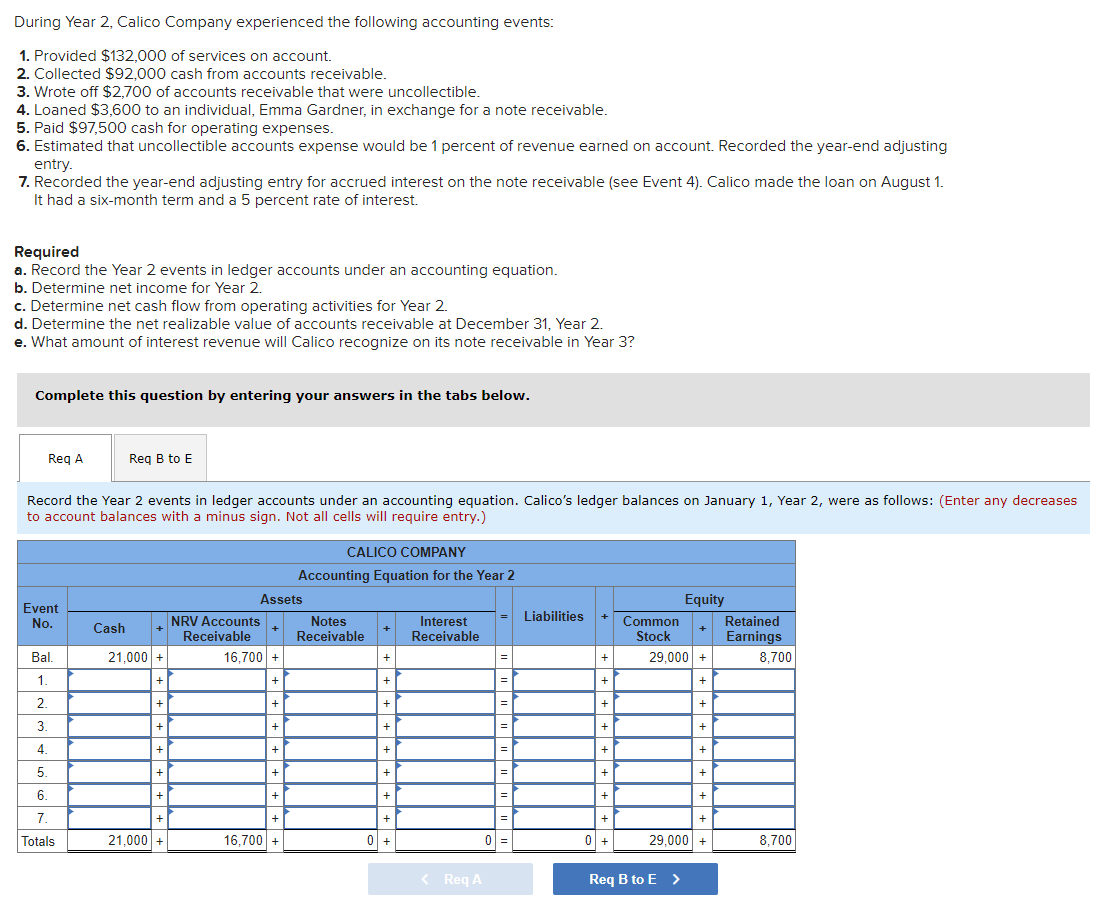Screen dimensions: 1114x906
Task: Click the Bal. Cash value 21,000
Action: 128,657
